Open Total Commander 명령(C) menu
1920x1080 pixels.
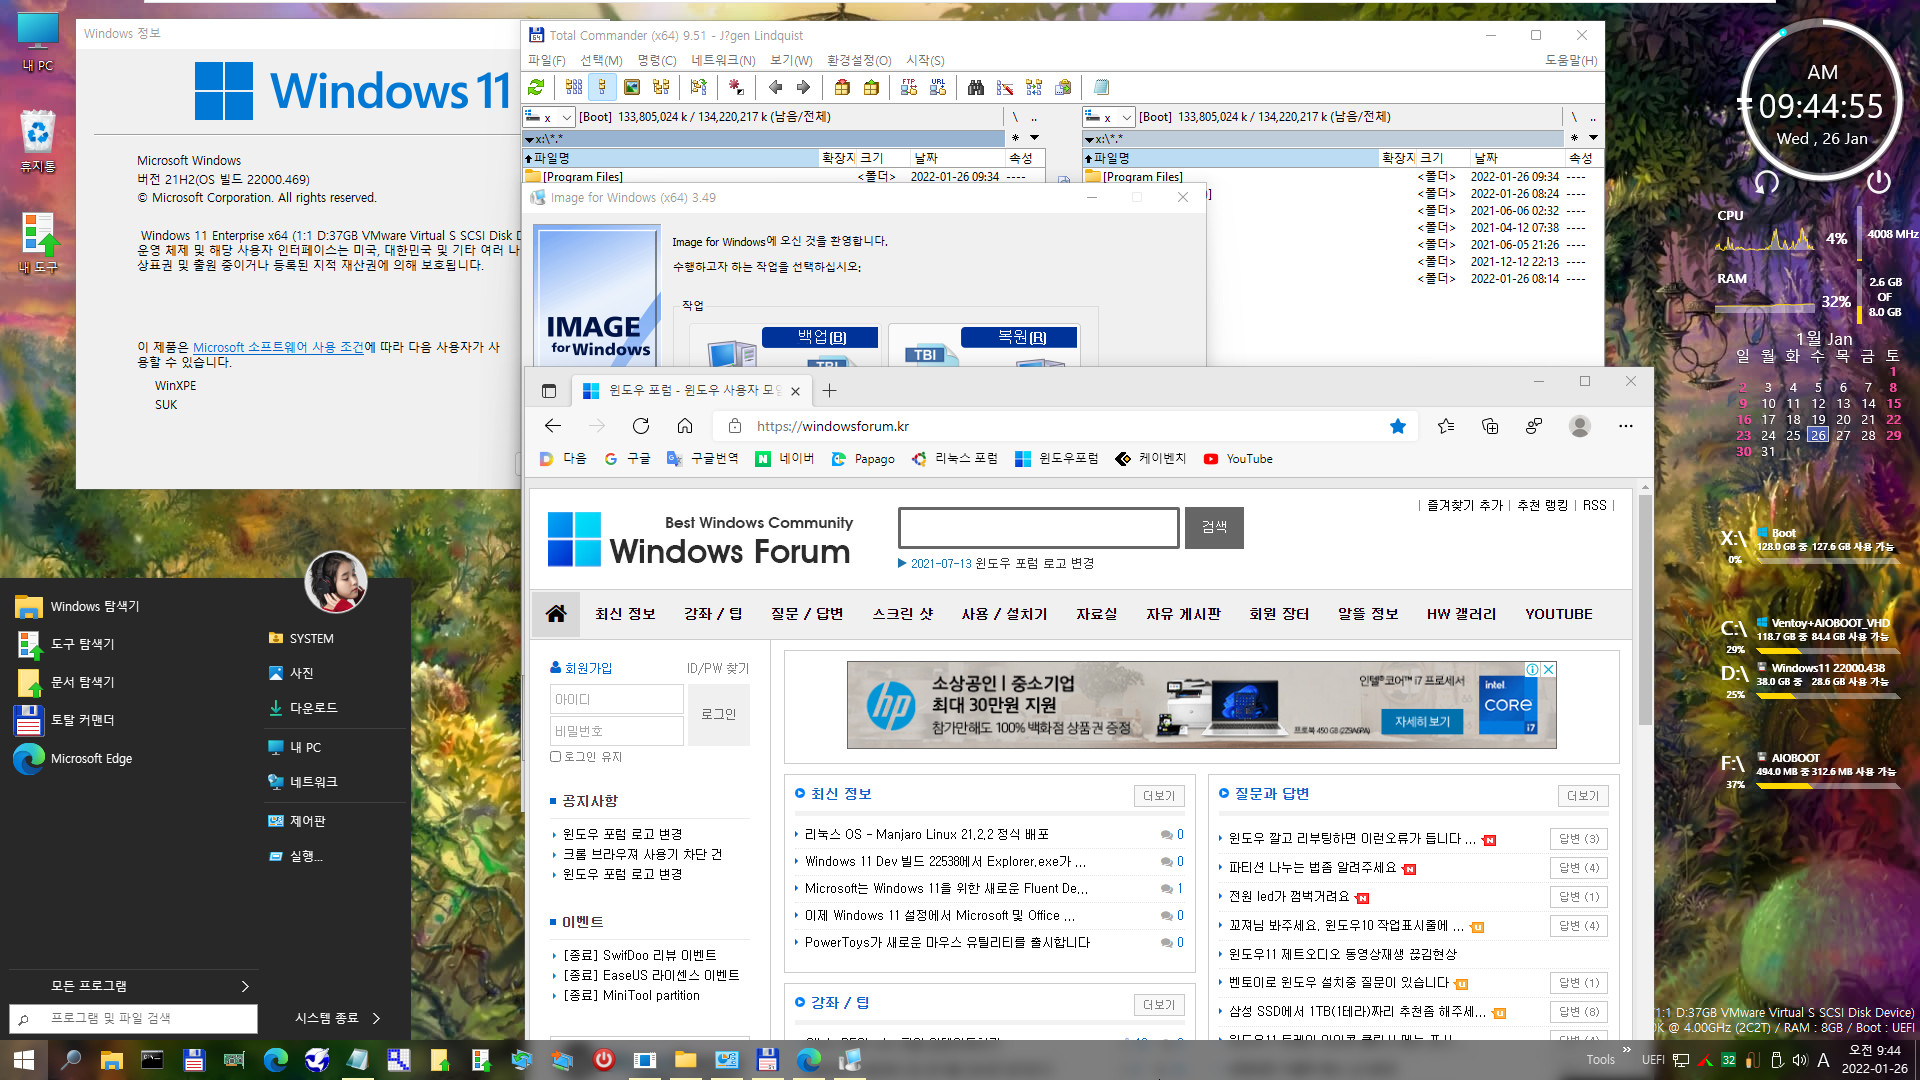tap(657, 60)
